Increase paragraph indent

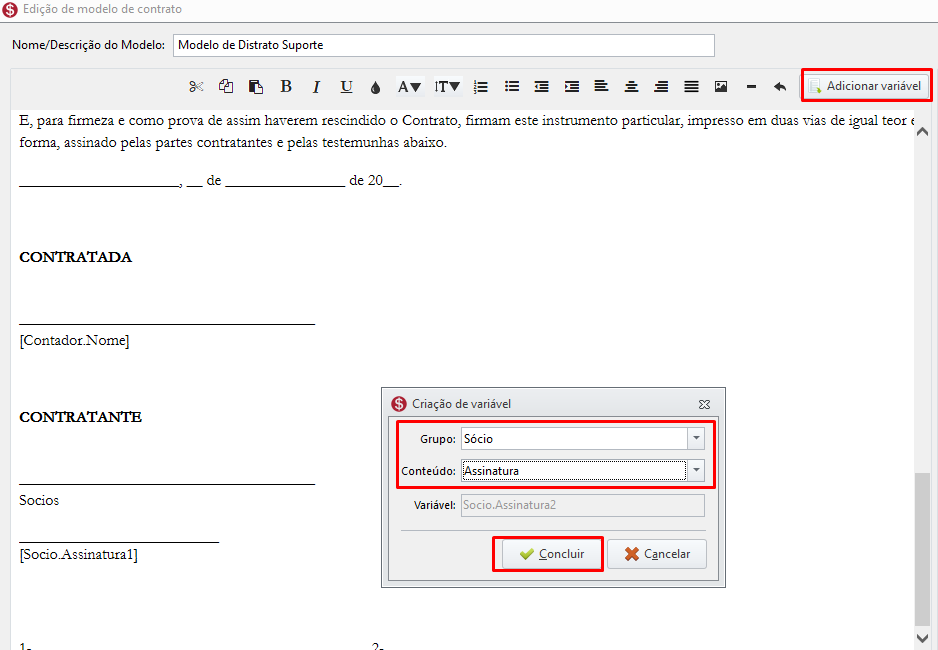pyautogui.click(x=571, y=87)
